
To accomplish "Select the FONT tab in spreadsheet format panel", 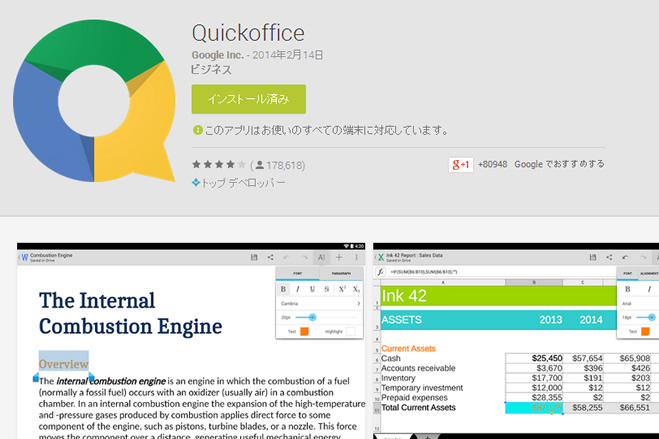I will tap(627, 273).
